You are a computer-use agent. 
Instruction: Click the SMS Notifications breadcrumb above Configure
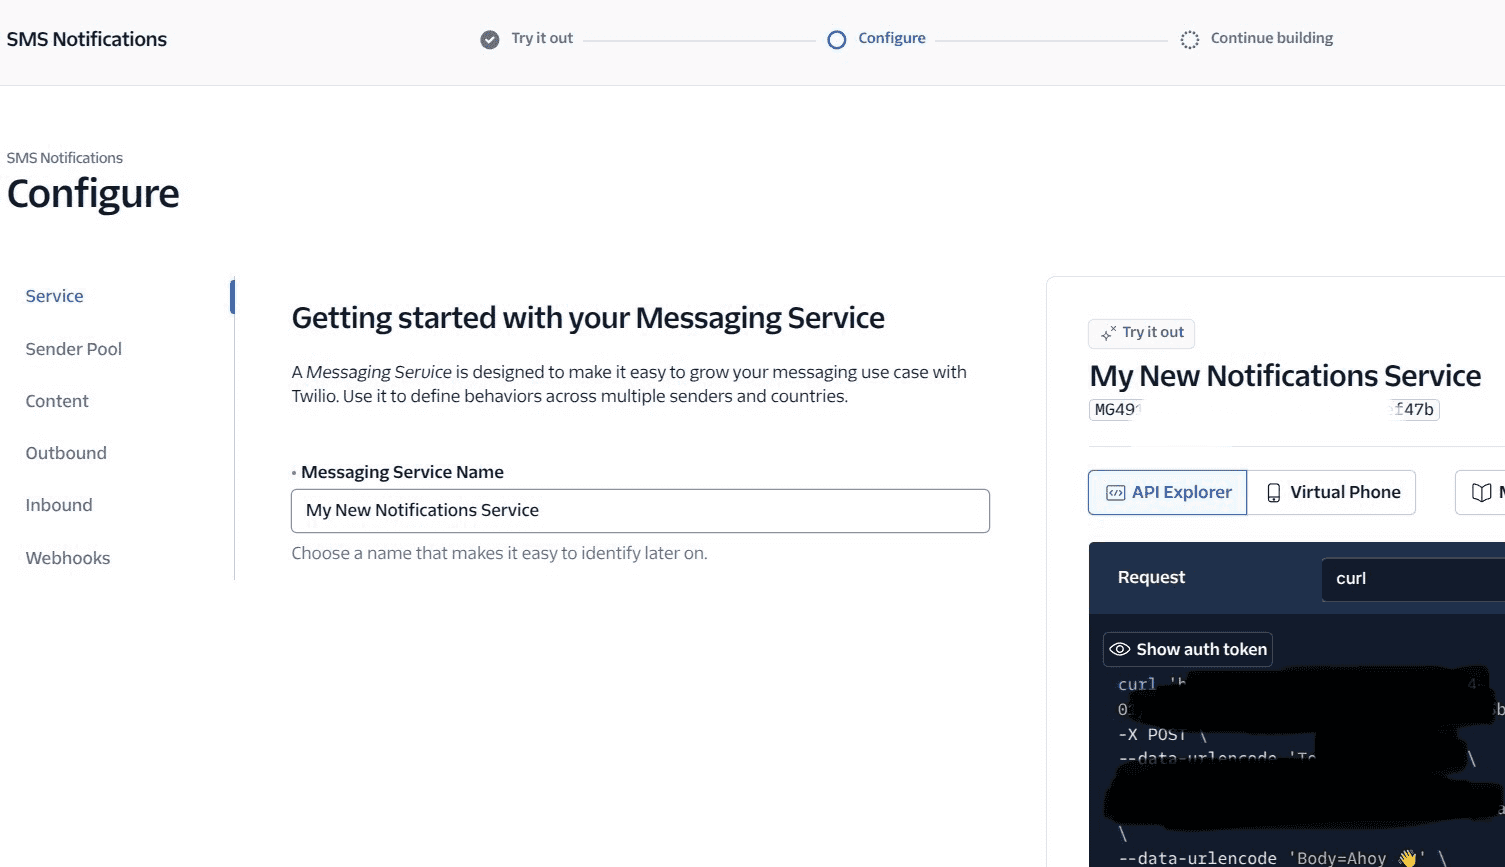pyautogui.click(x=65, y=158)
